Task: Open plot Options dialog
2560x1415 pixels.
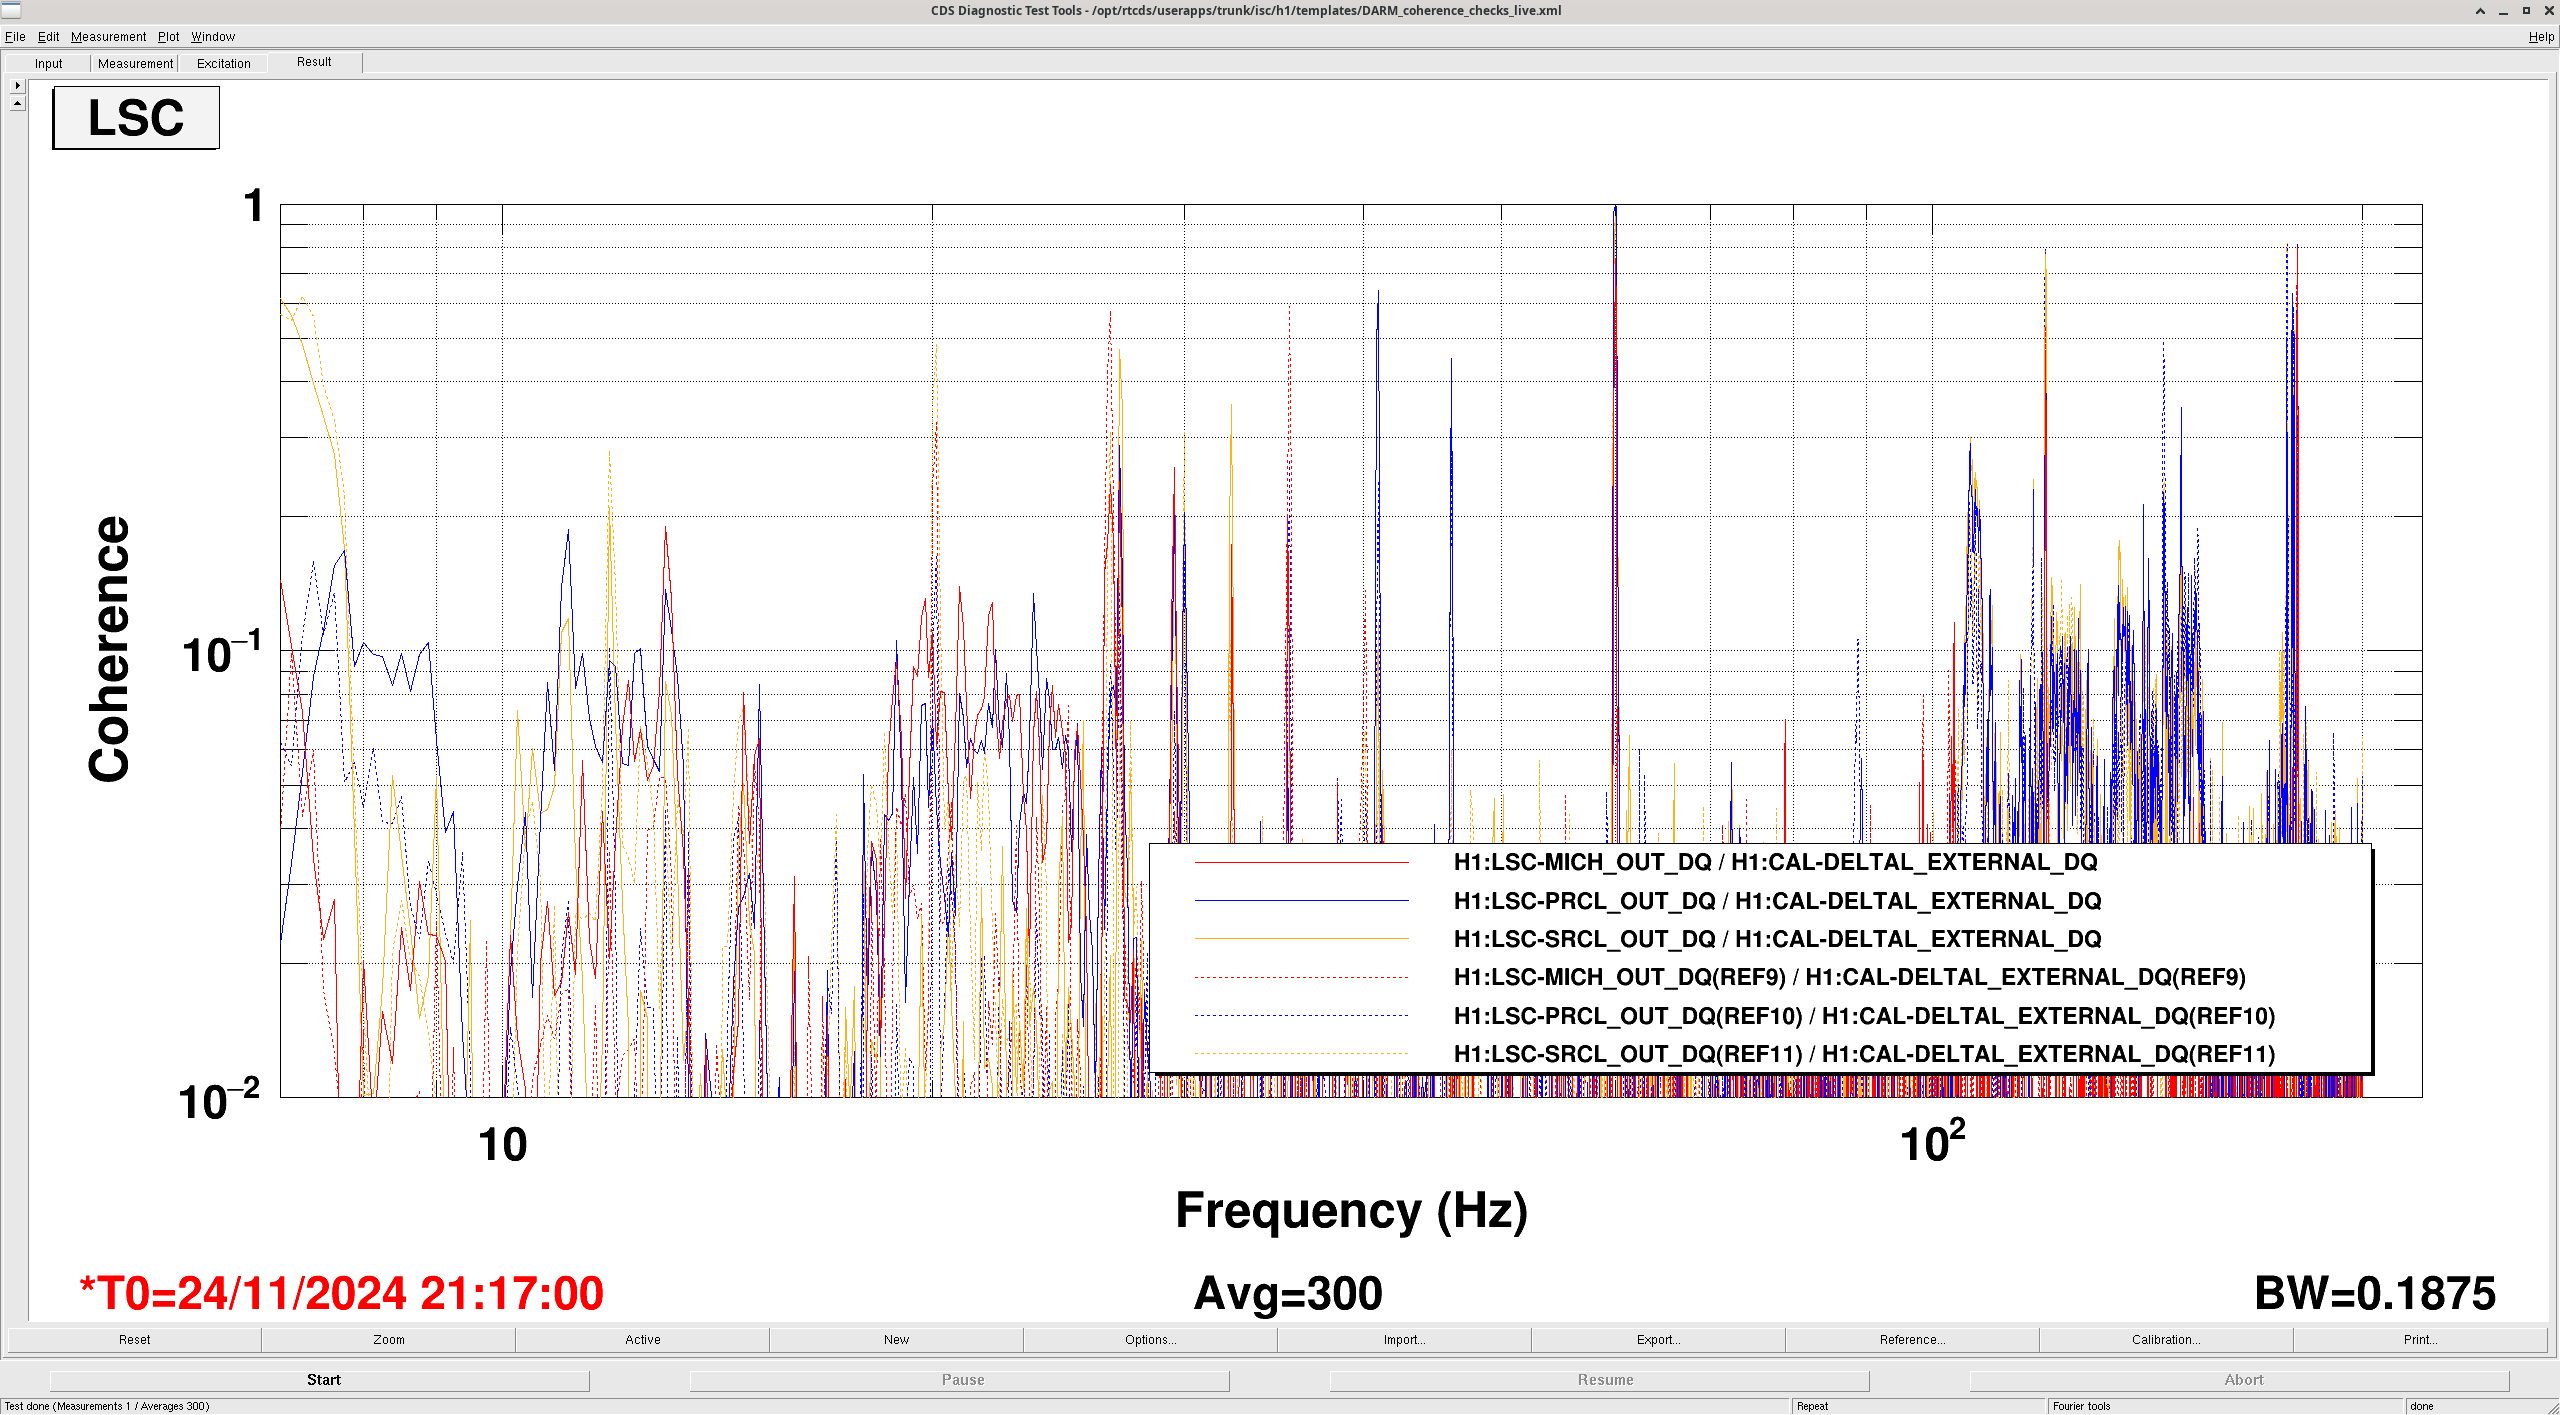Action: tap(1150, 1340)
